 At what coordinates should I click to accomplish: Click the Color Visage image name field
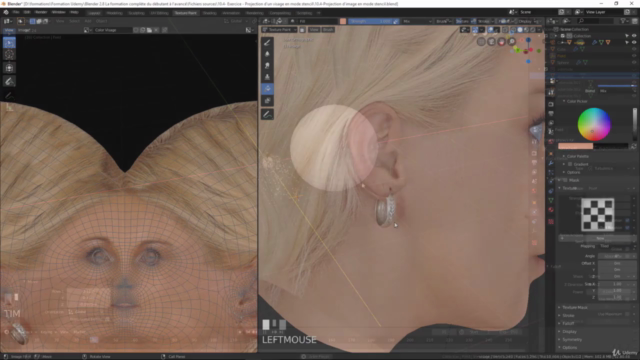coord(112,30)
